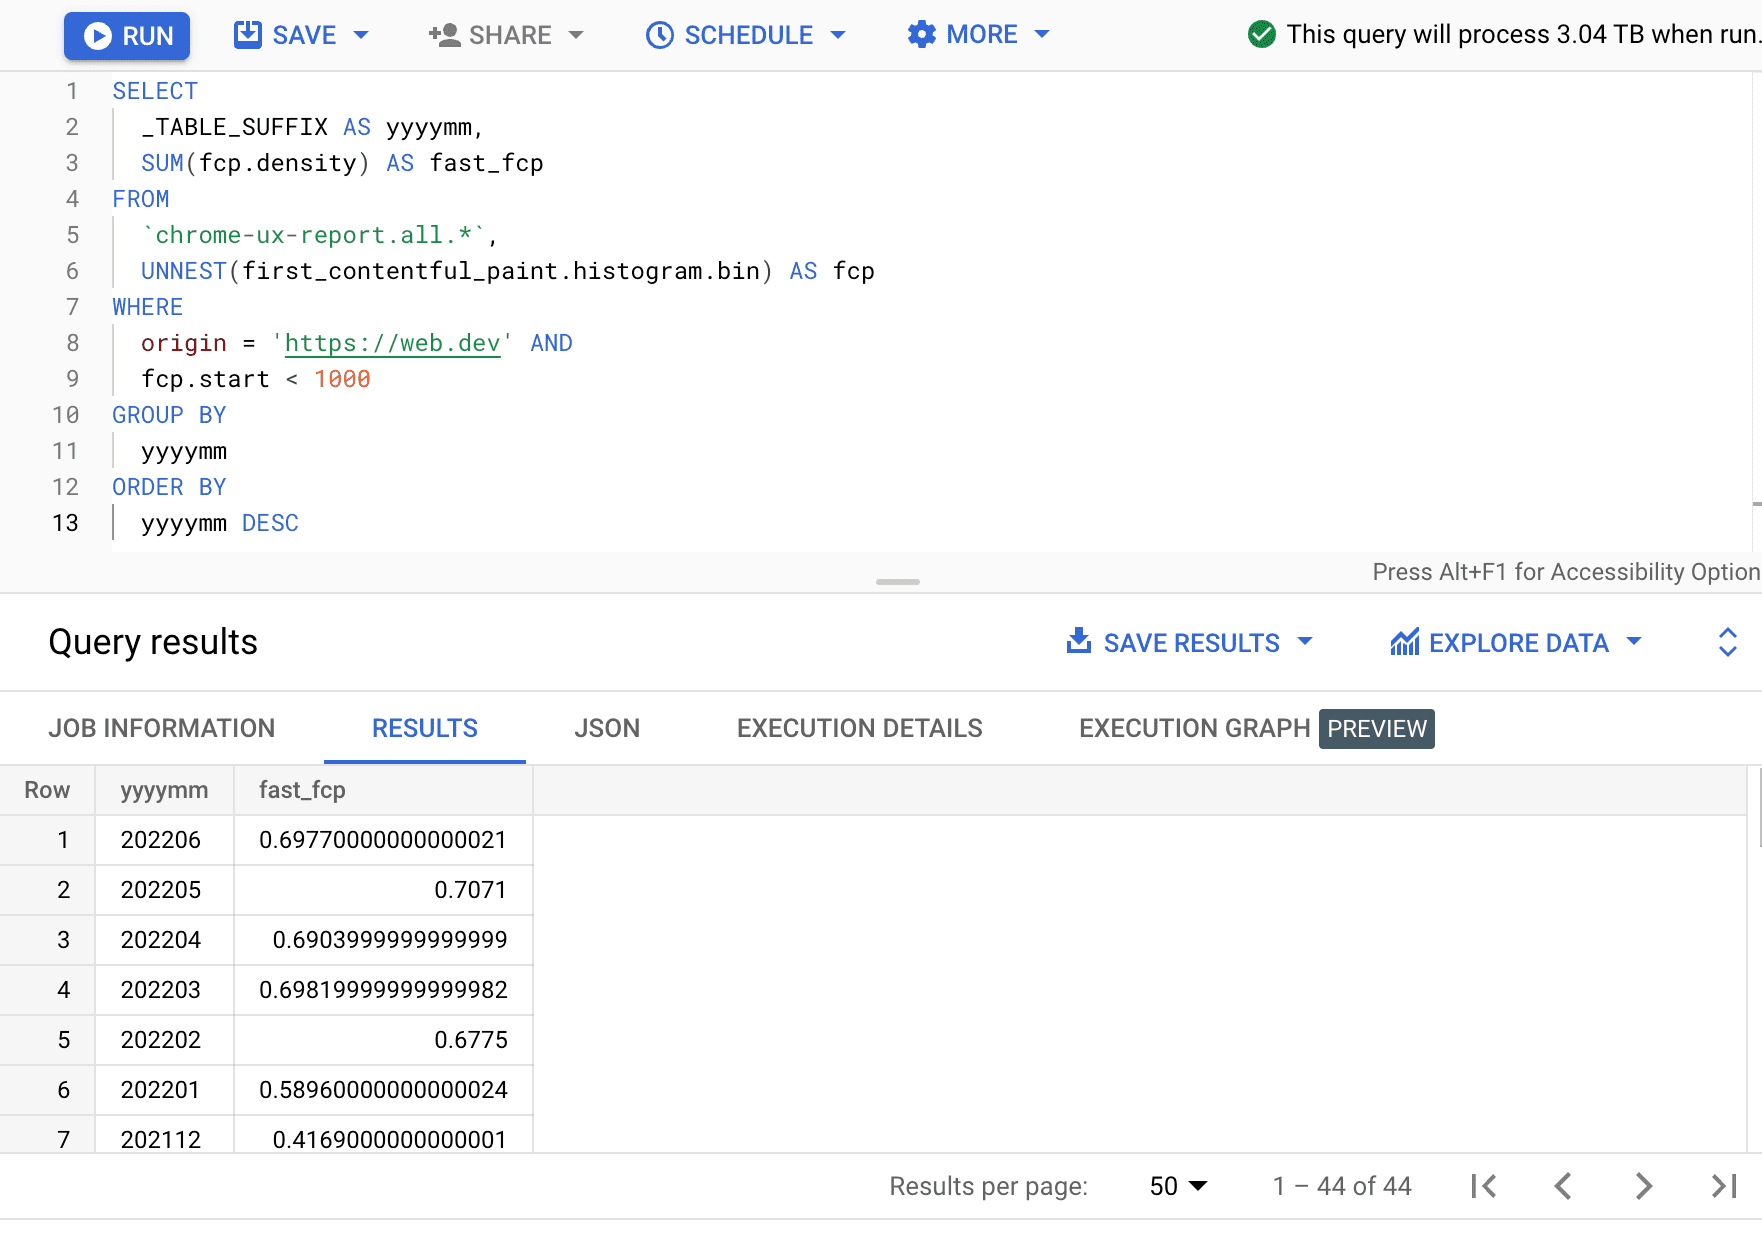Open the Save Results download icon
The width and height of the screenshot is (1762, 1234).
(x=1079, y=642)
